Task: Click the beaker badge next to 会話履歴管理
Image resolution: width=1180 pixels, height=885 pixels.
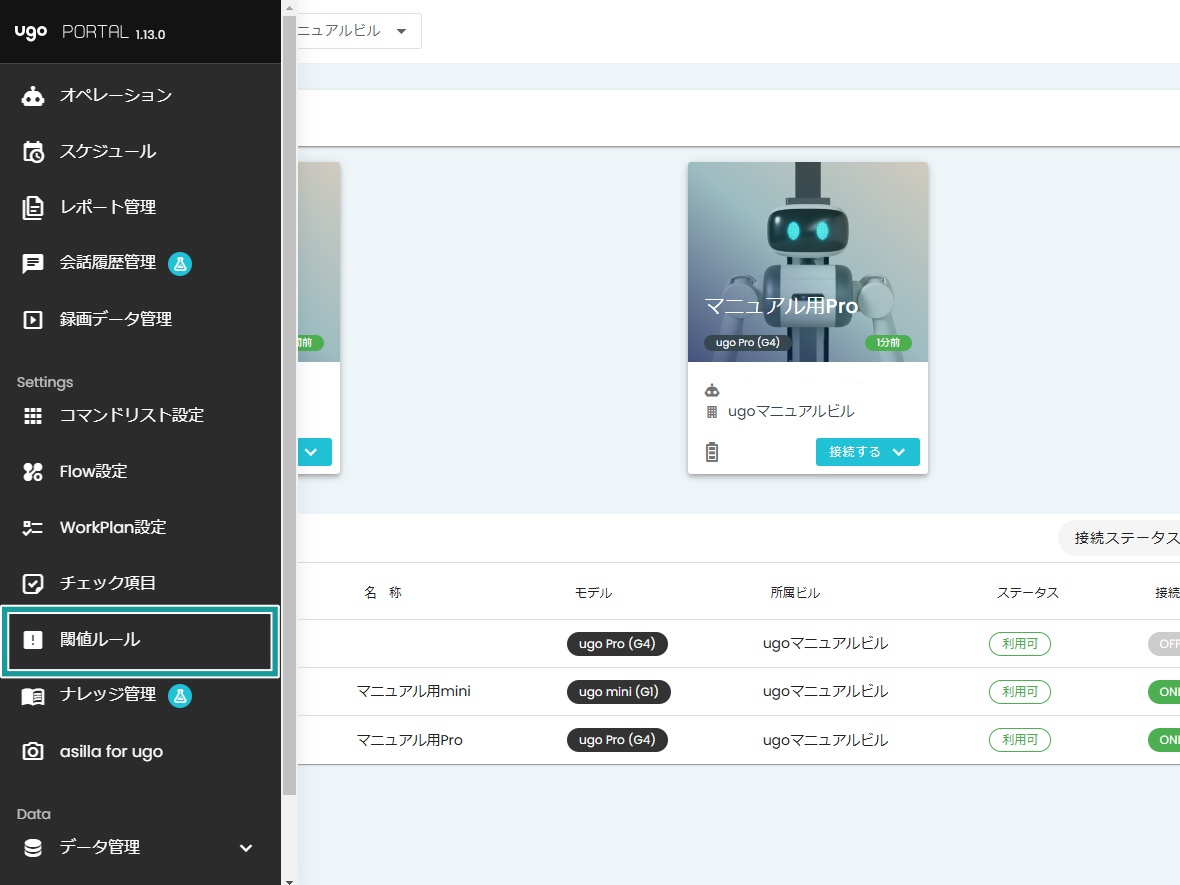Action: (179, 263)
